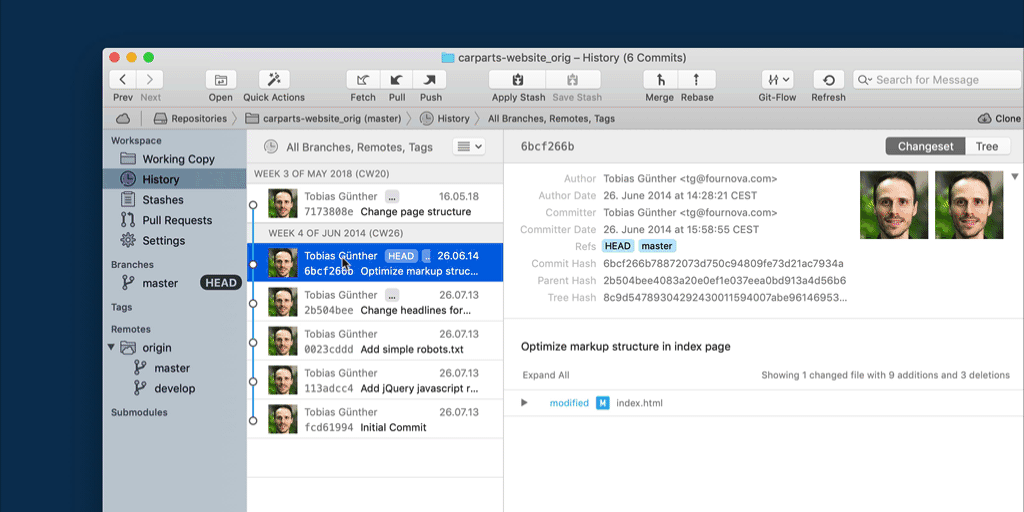Image resolution: width=1024 pixels, height=512 pixels.
Task: Click the Rebase toolbar icon
Action: click(x=697, y=80)
